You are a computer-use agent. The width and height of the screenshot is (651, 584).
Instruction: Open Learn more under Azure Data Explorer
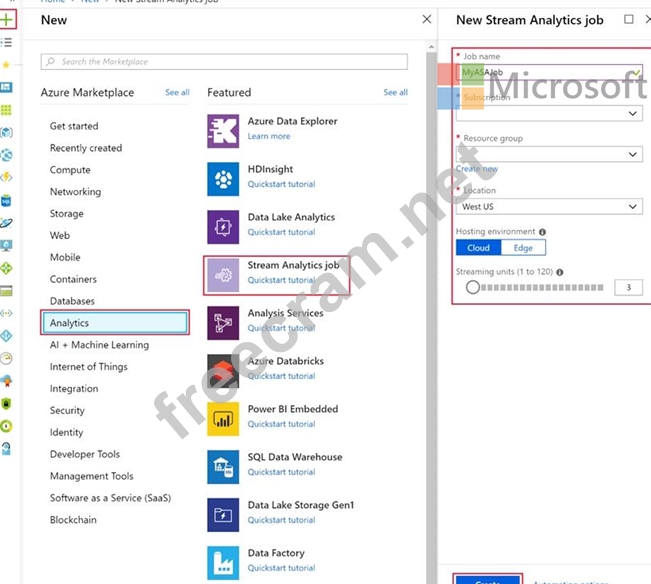(269, 136)
